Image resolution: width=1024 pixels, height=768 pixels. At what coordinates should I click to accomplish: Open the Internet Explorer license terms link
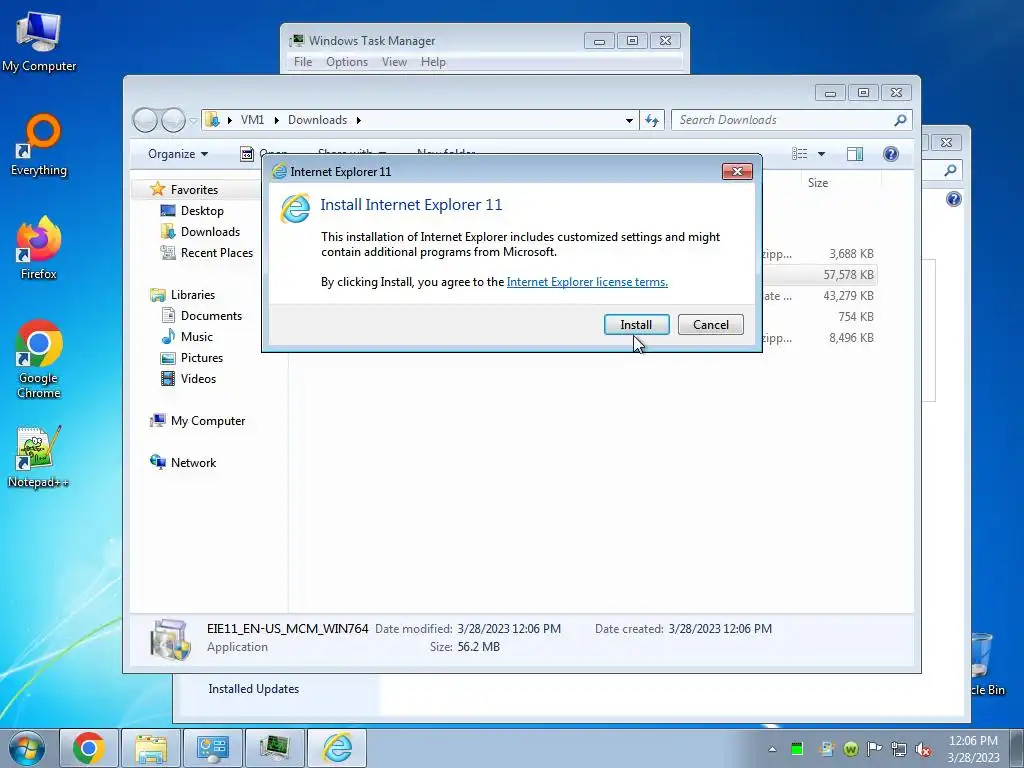587,282
